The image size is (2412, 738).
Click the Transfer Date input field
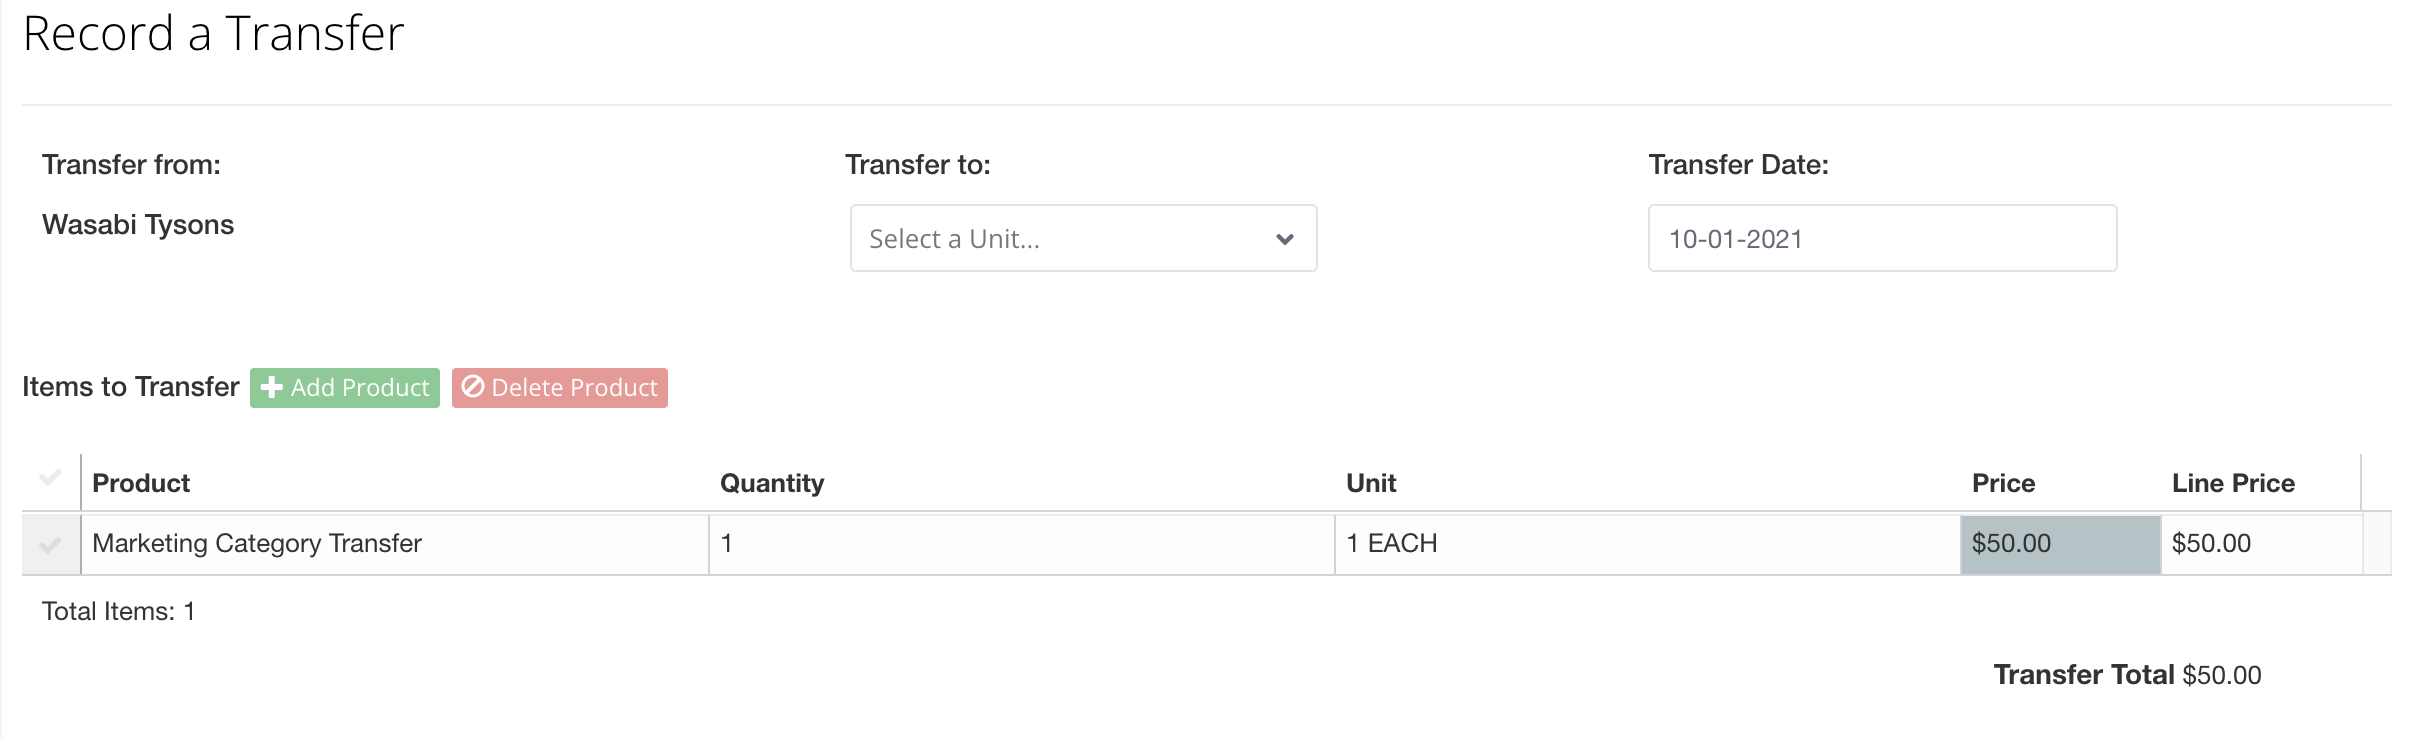1882,238
